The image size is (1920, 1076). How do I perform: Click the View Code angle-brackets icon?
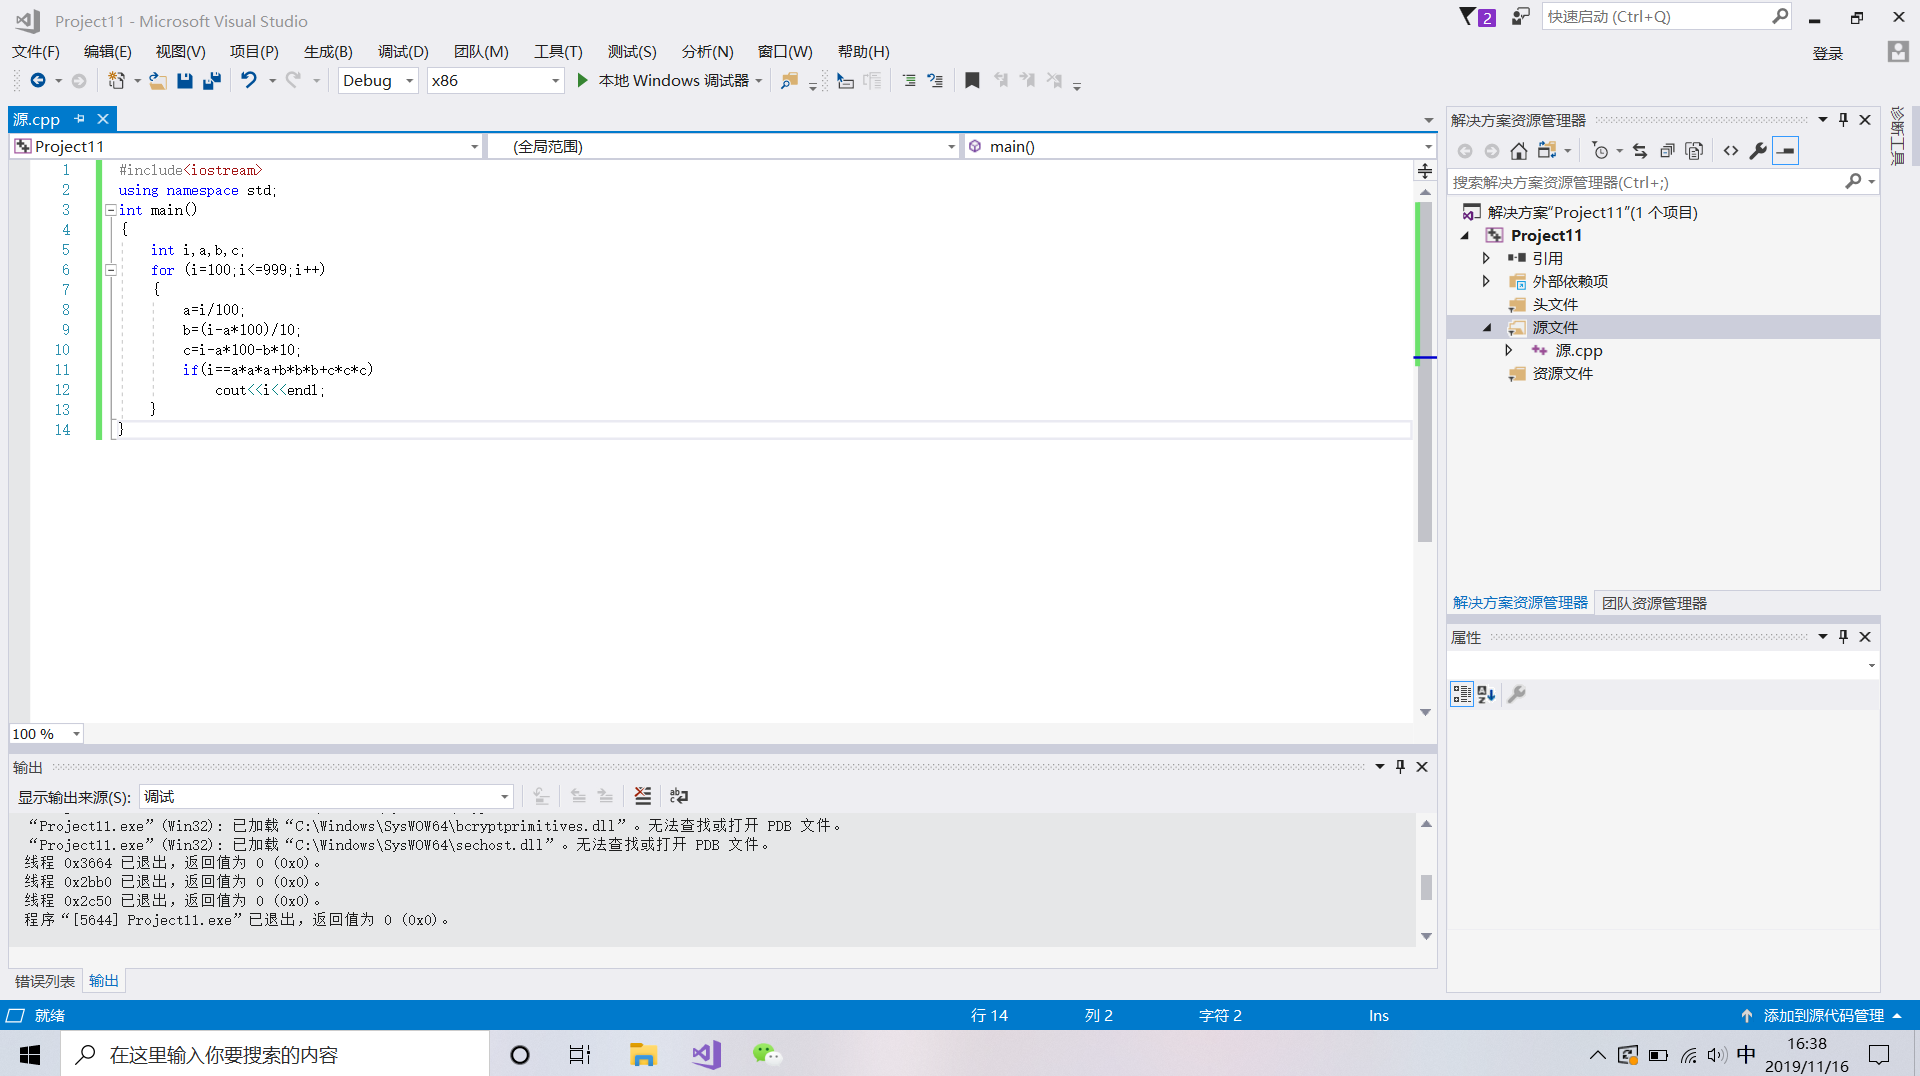tap(1731, 151)
